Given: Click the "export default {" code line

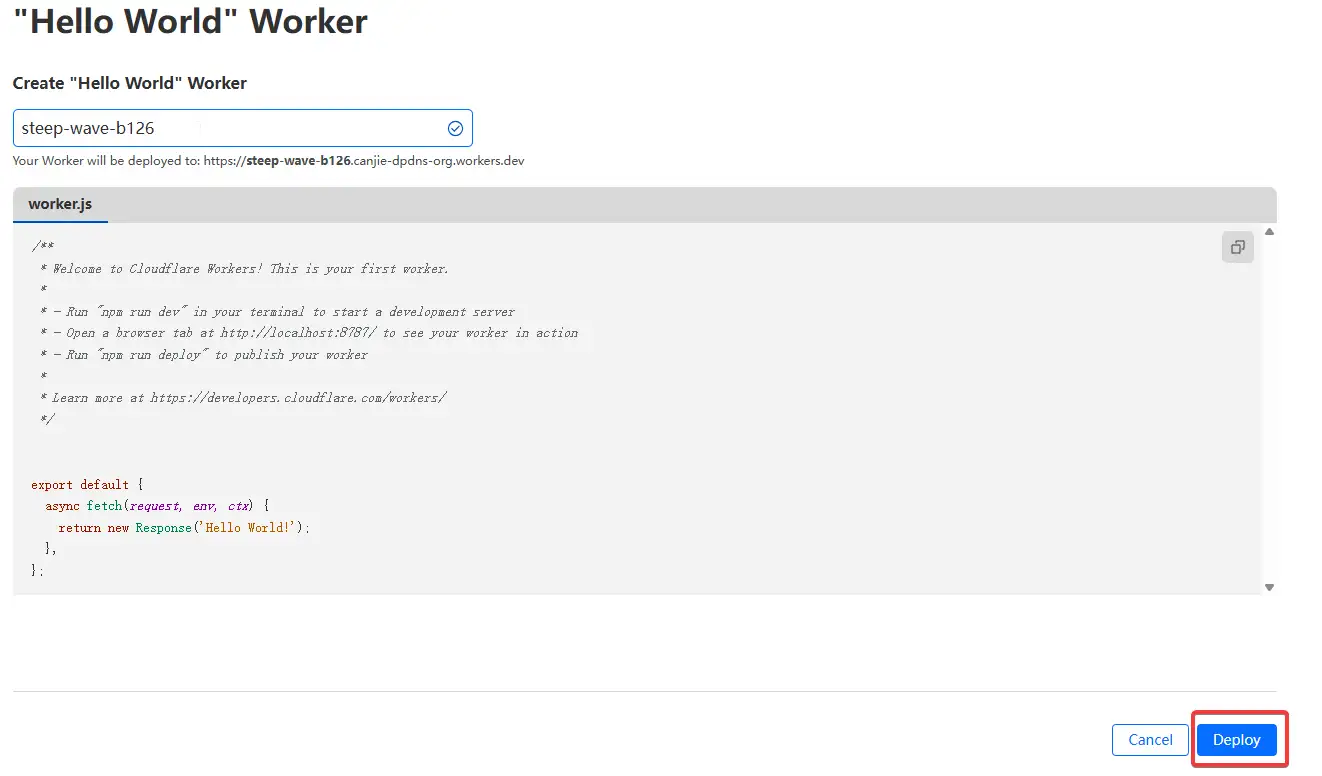Looking at the screenshot, I should pyautogui.click(x=87, y=484).
